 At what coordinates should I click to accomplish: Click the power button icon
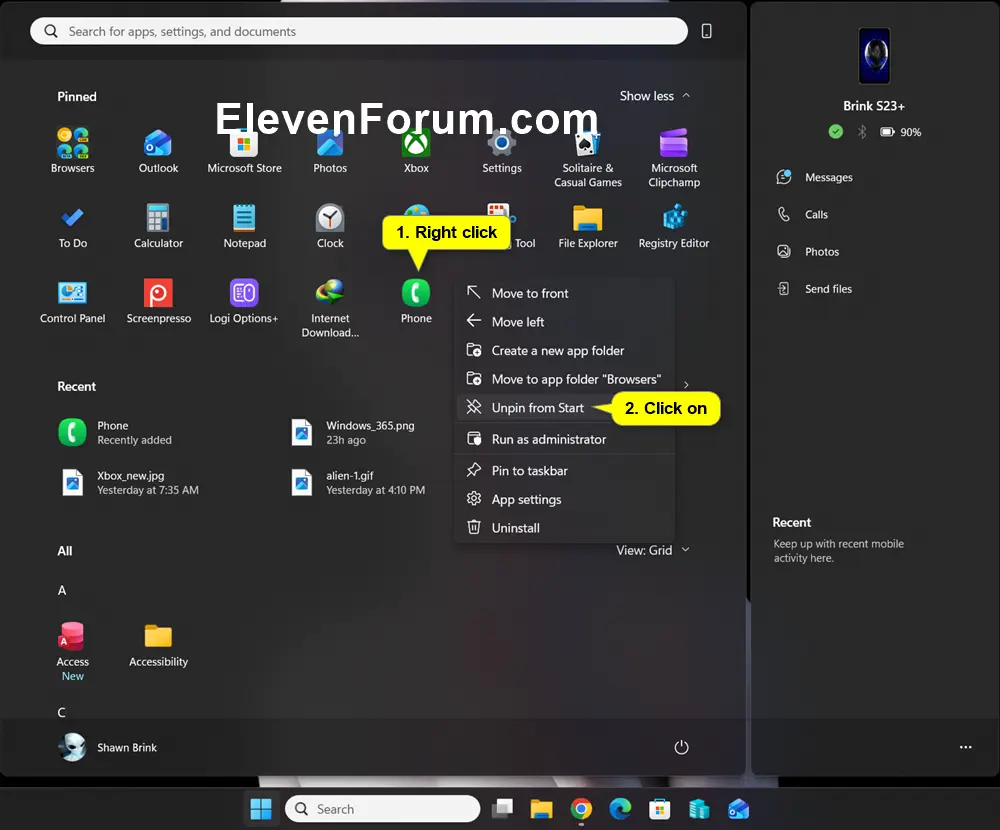coord(681,747)
